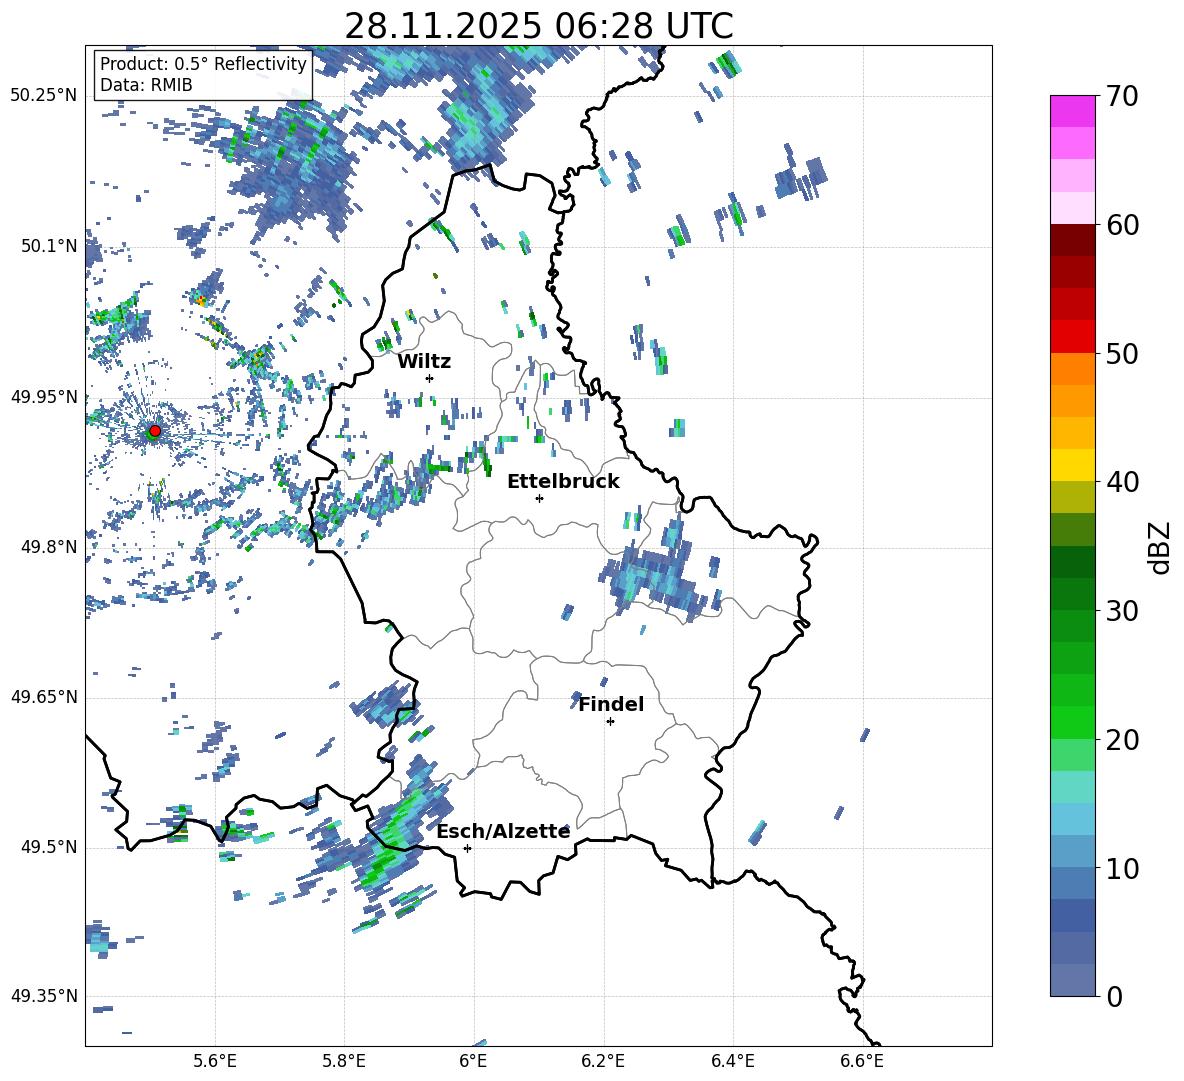The image size is (1184, 1081).
Task: Click the red radar site marker dot
Action: [154, 431]
